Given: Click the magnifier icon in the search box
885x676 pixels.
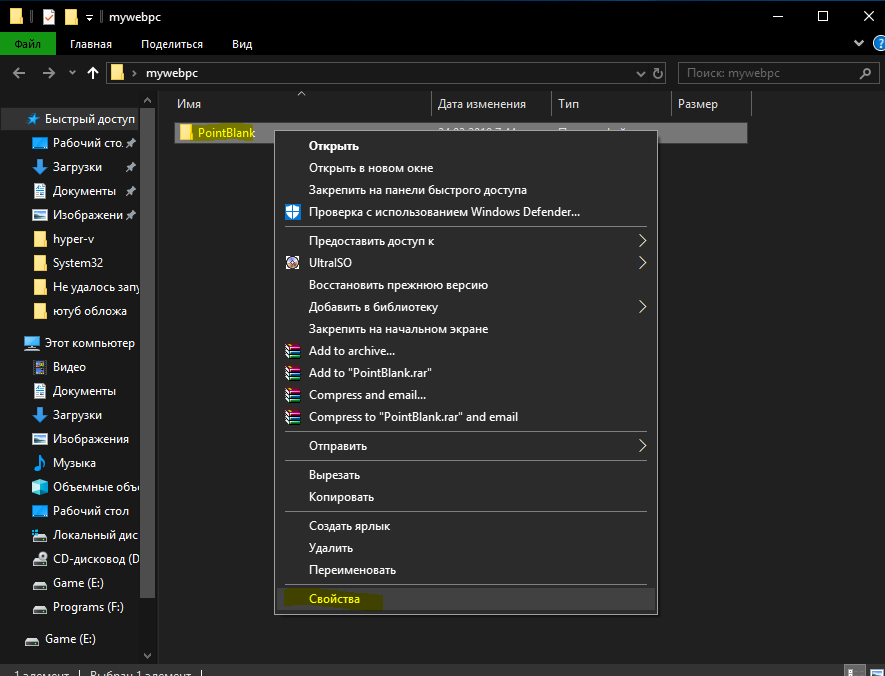Looking at the screenshot, I should (865, 73).
